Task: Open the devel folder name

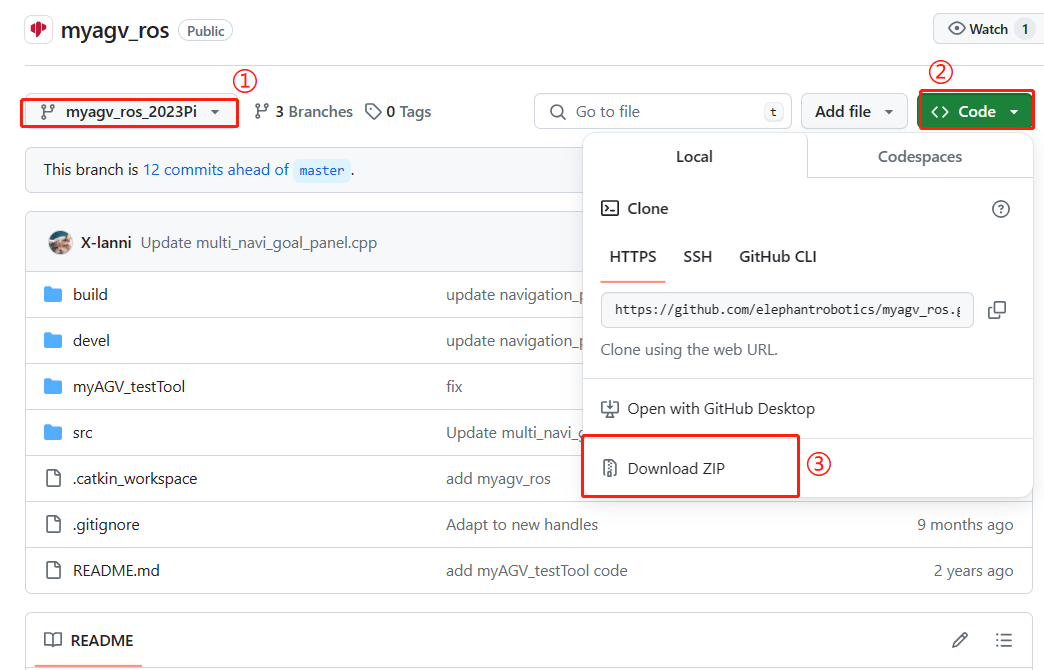Action: point(91,340)
